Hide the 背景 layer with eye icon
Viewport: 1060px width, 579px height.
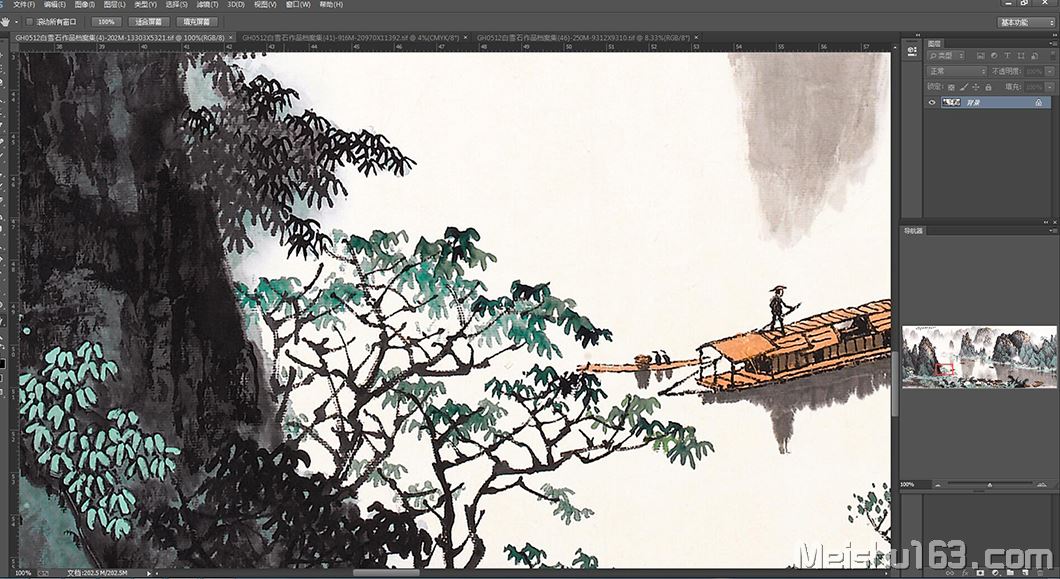click(932, 103)
